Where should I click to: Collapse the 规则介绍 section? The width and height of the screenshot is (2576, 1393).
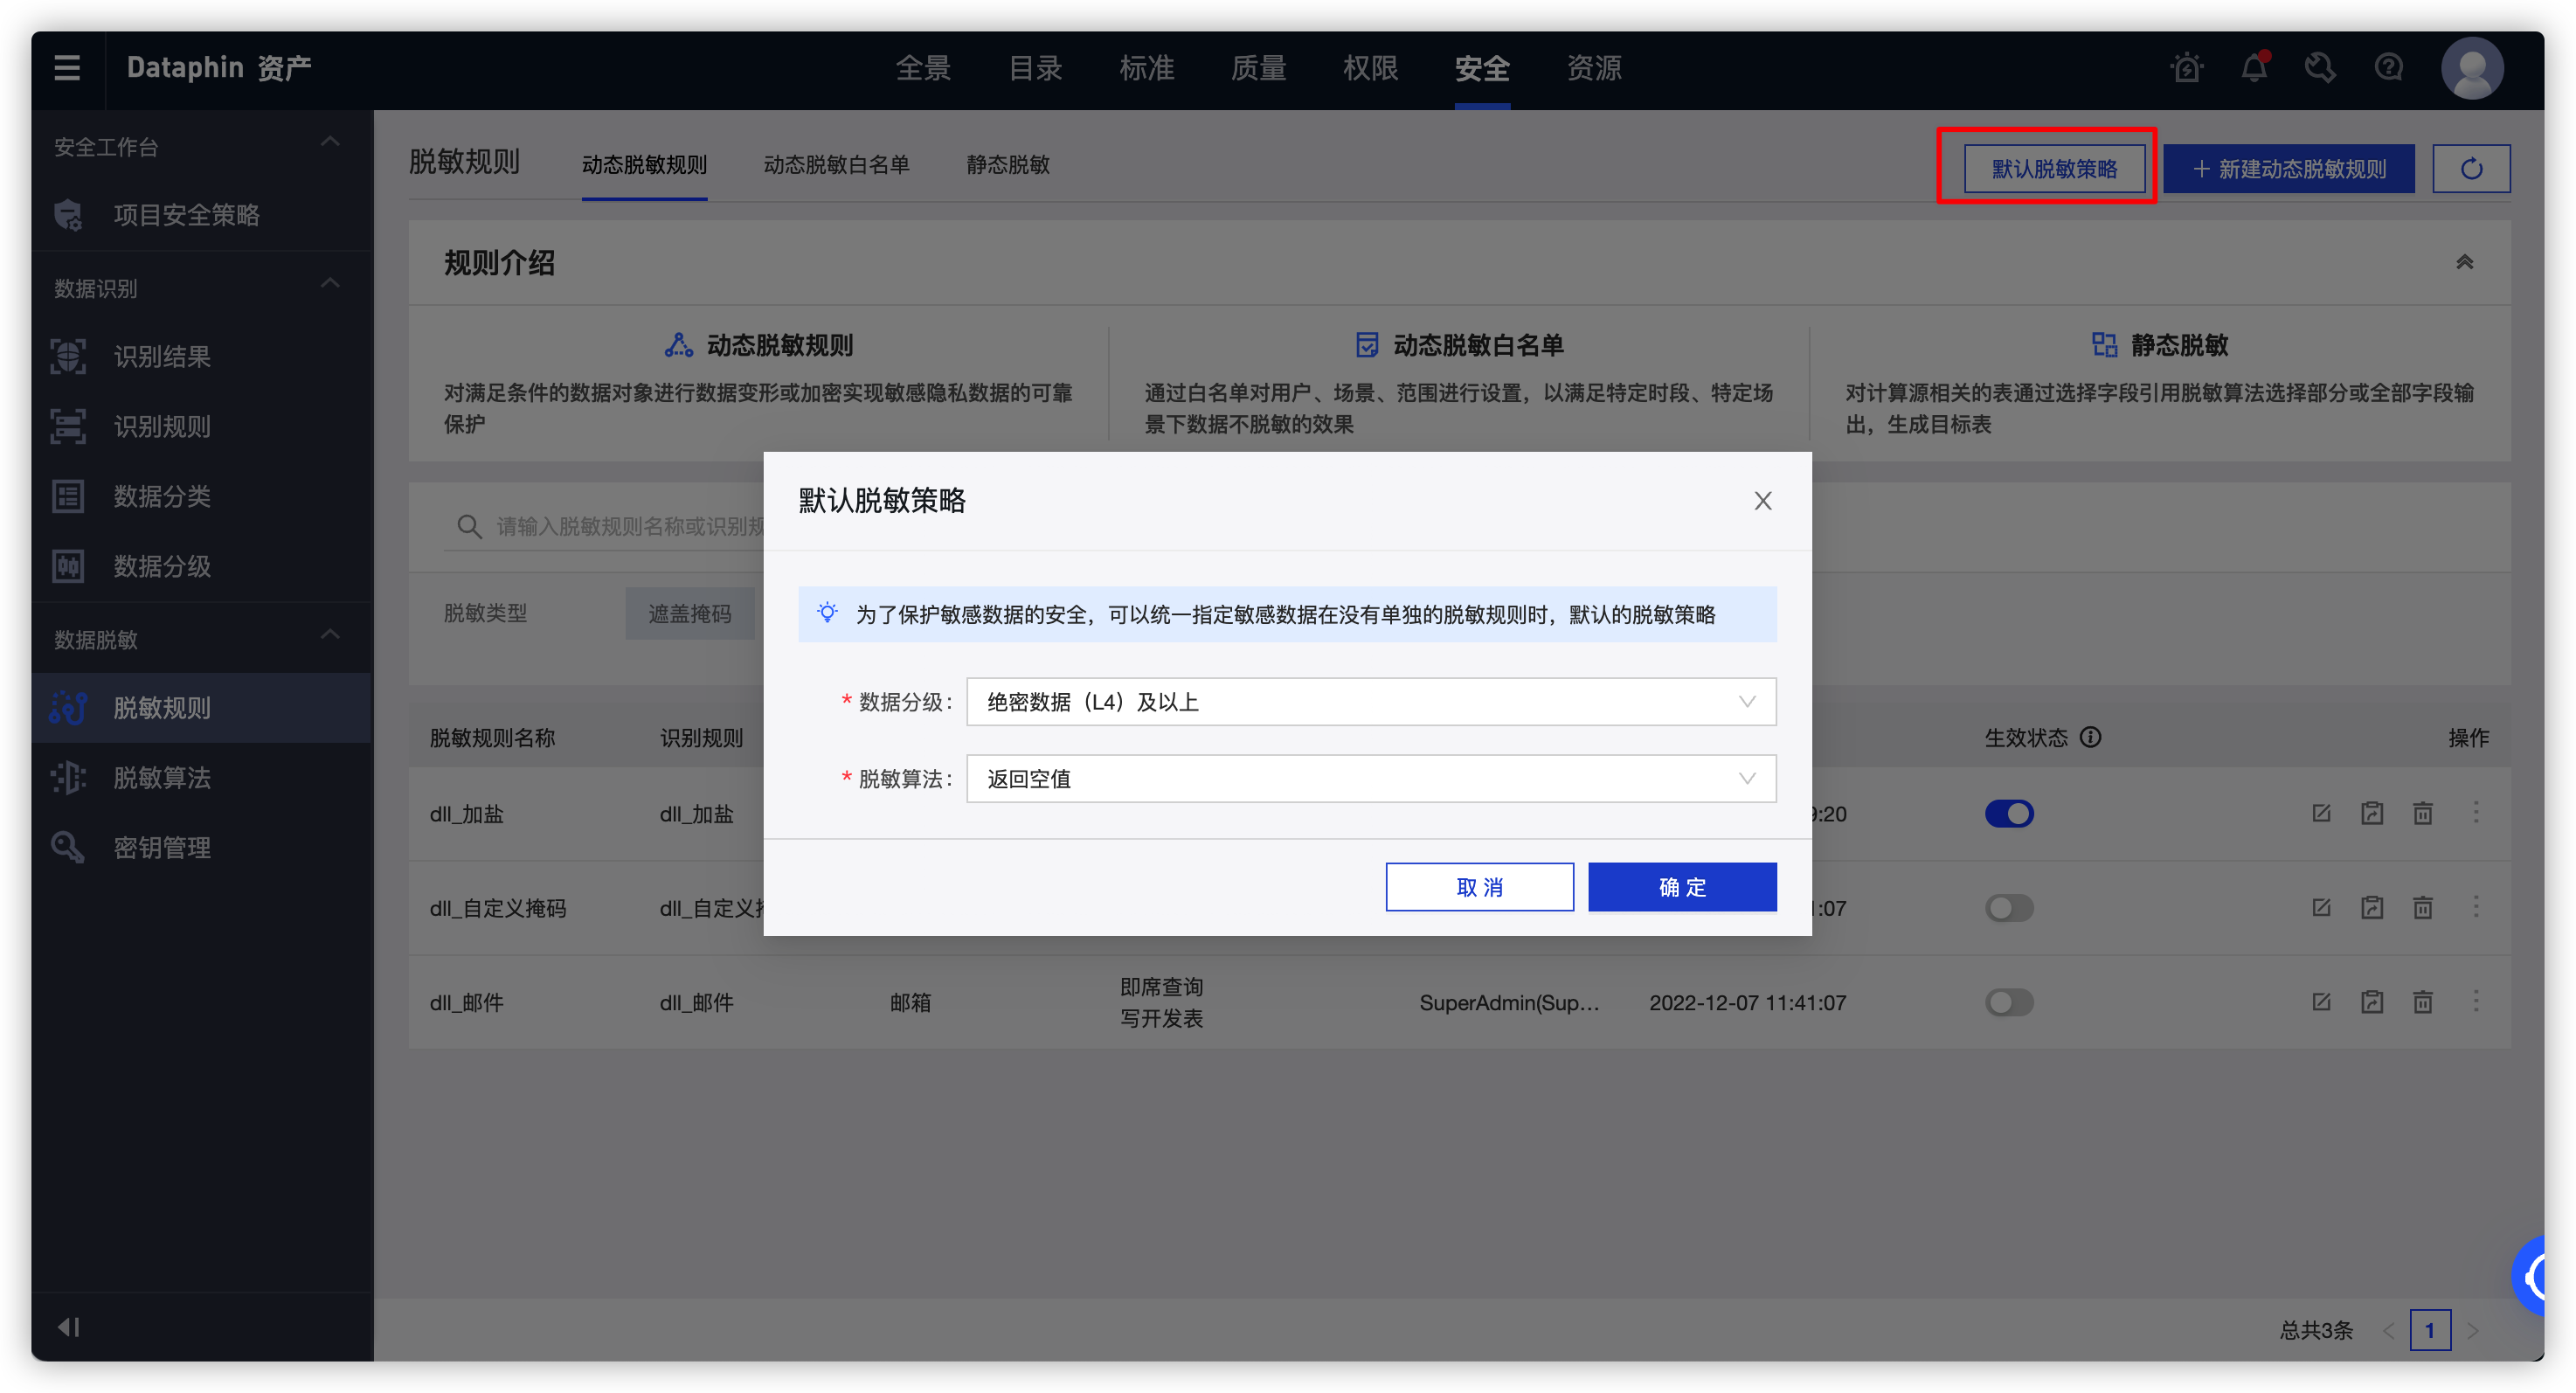click(2465, 262)
